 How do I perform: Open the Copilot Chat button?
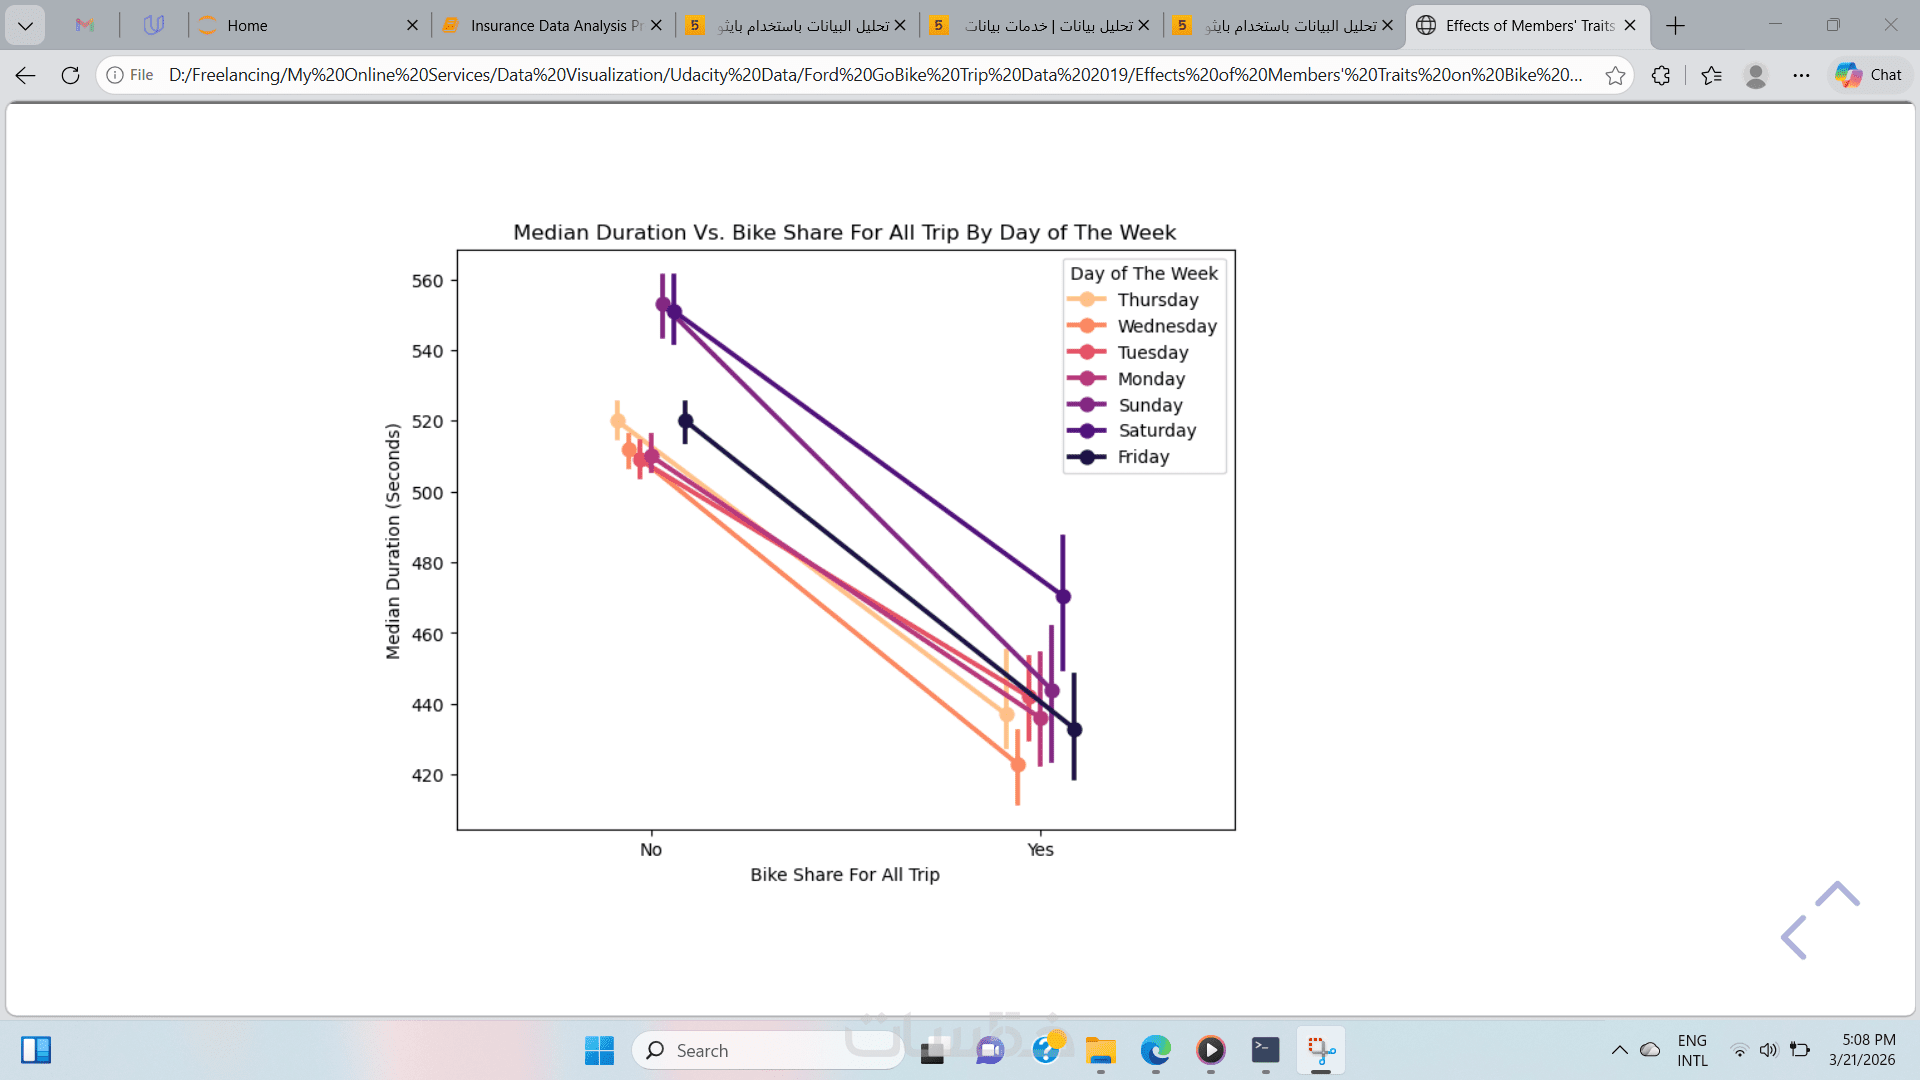coord(1869,75)
